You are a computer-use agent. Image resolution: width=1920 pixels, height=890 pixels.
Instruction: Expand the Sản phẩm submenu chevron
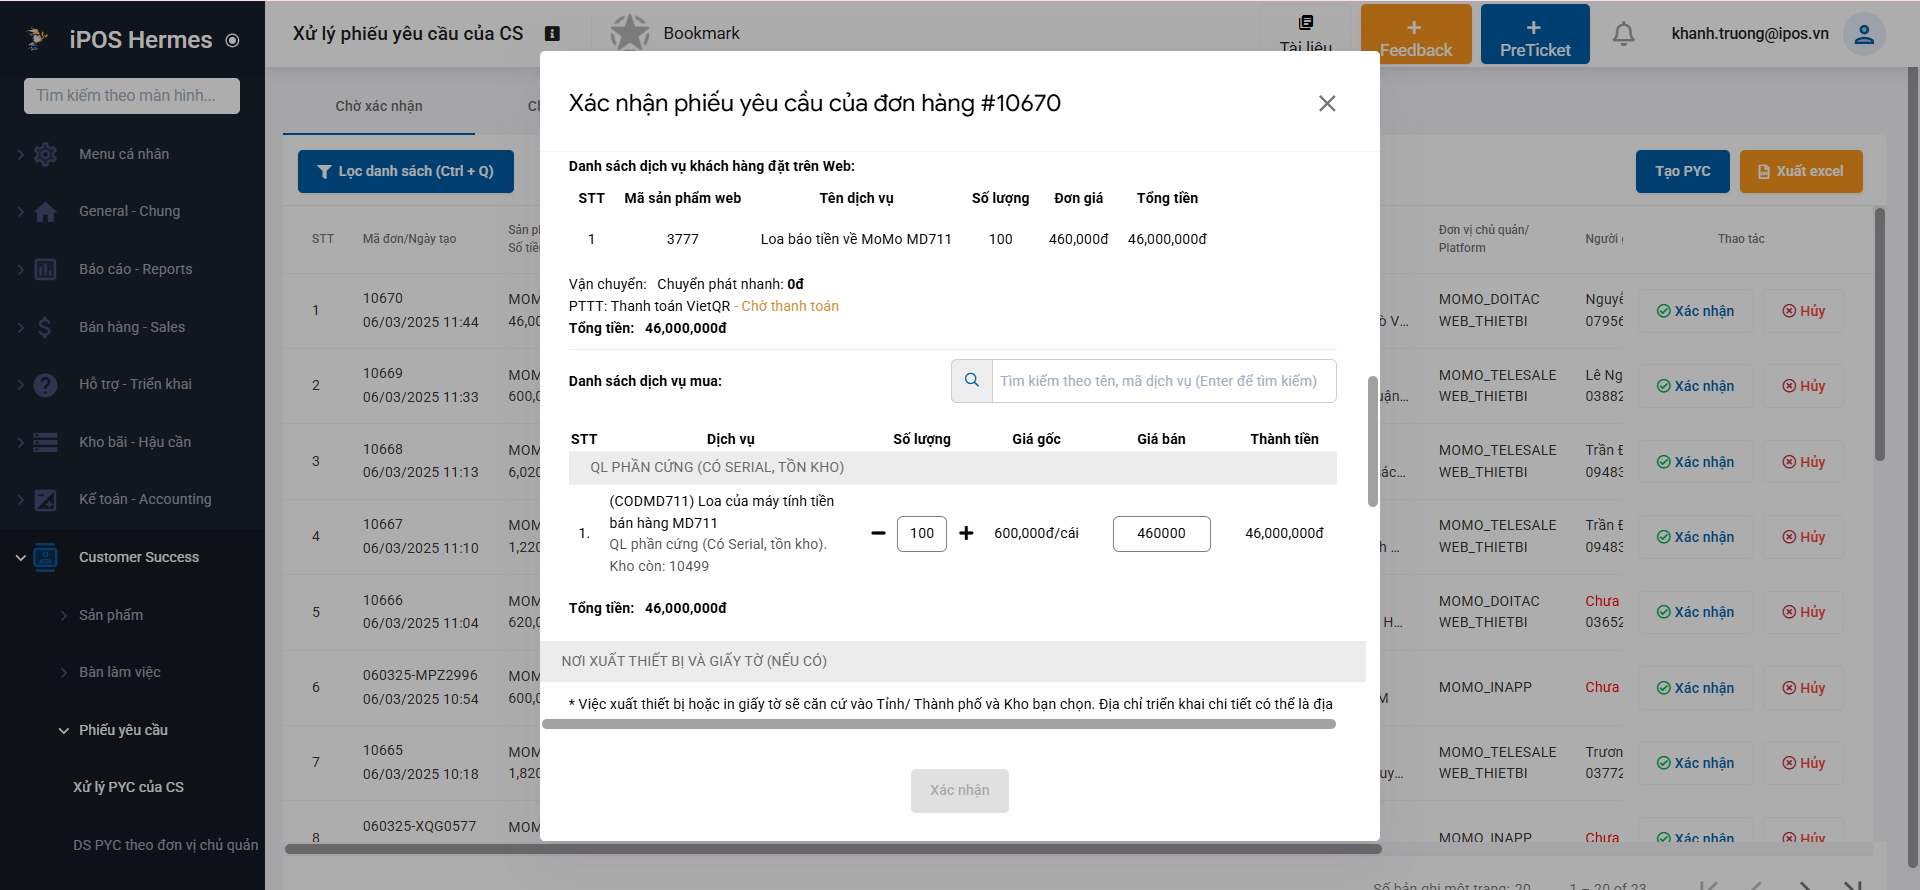63,615
